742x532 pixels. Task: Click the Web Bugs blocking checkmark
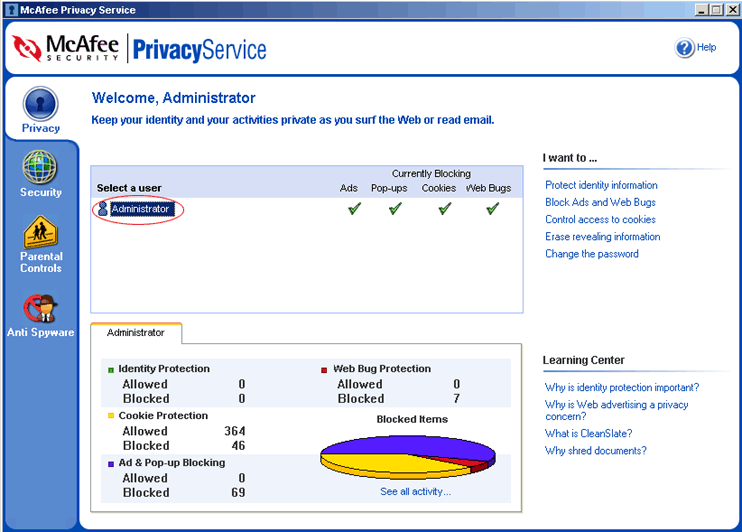pos(493,208)
